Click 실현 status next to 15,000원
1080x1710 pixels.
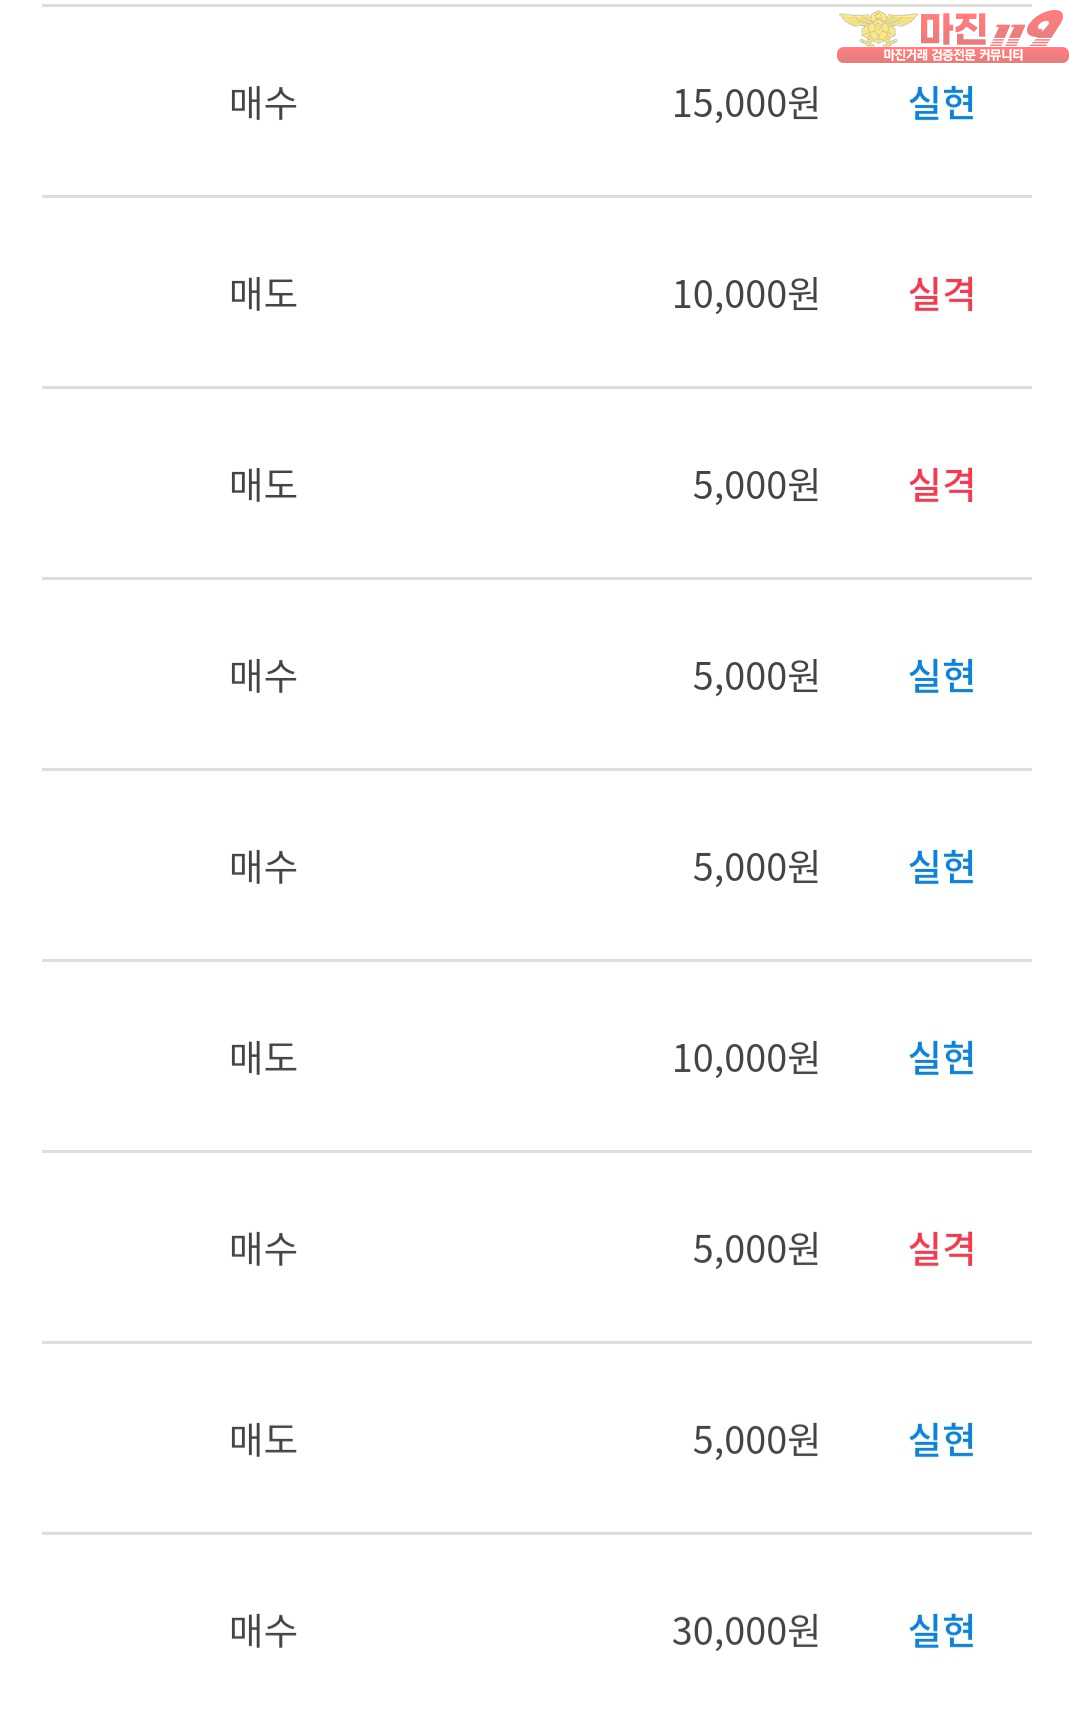[940, 103]
